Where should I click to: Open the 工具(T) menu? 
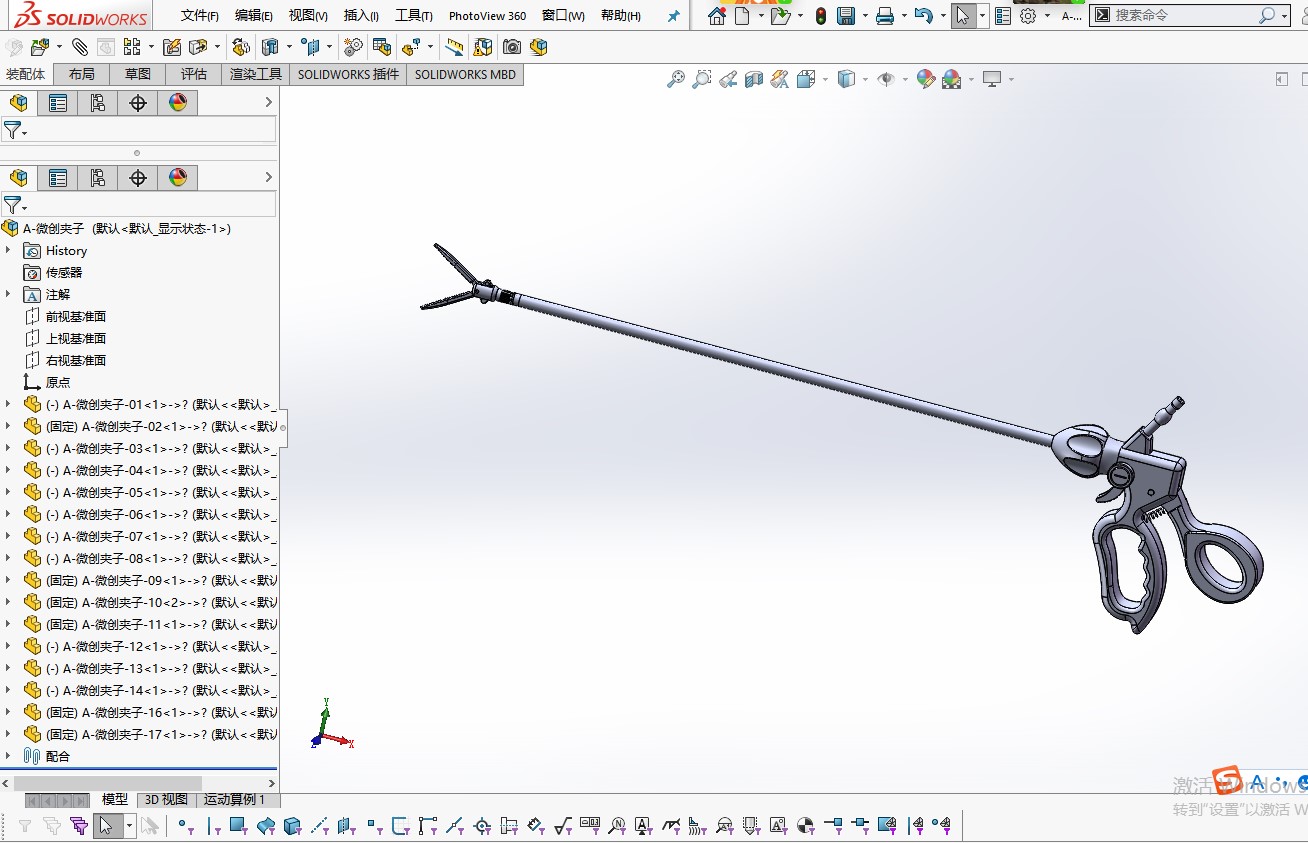pyautogui.click(x=414, y=16)
